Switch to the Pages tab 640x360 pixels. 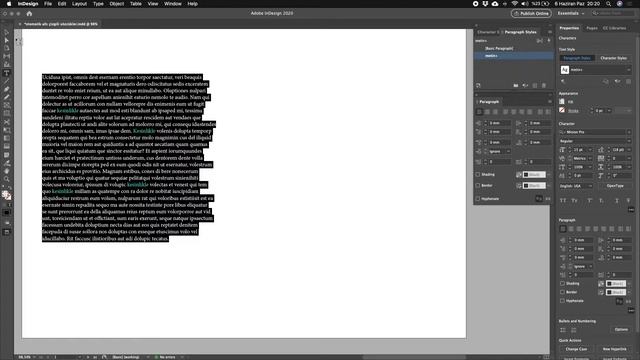click(x=592, y=28)
